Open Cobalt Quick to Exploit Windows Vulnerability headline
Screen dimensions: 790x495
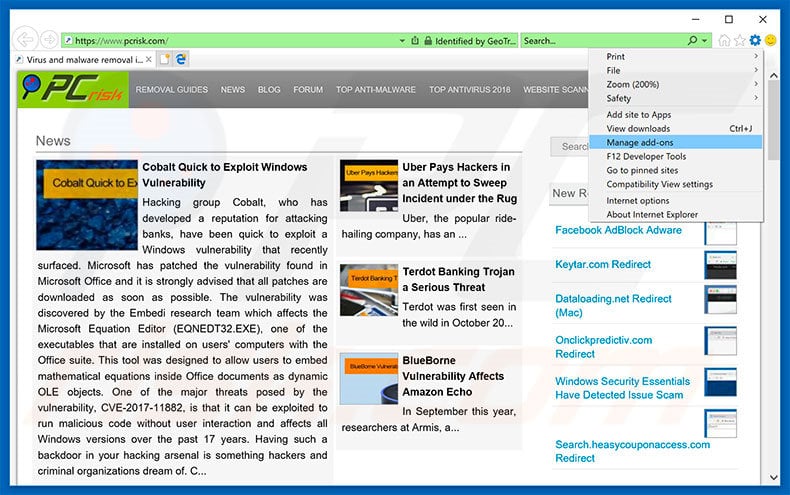pos(224,174)
